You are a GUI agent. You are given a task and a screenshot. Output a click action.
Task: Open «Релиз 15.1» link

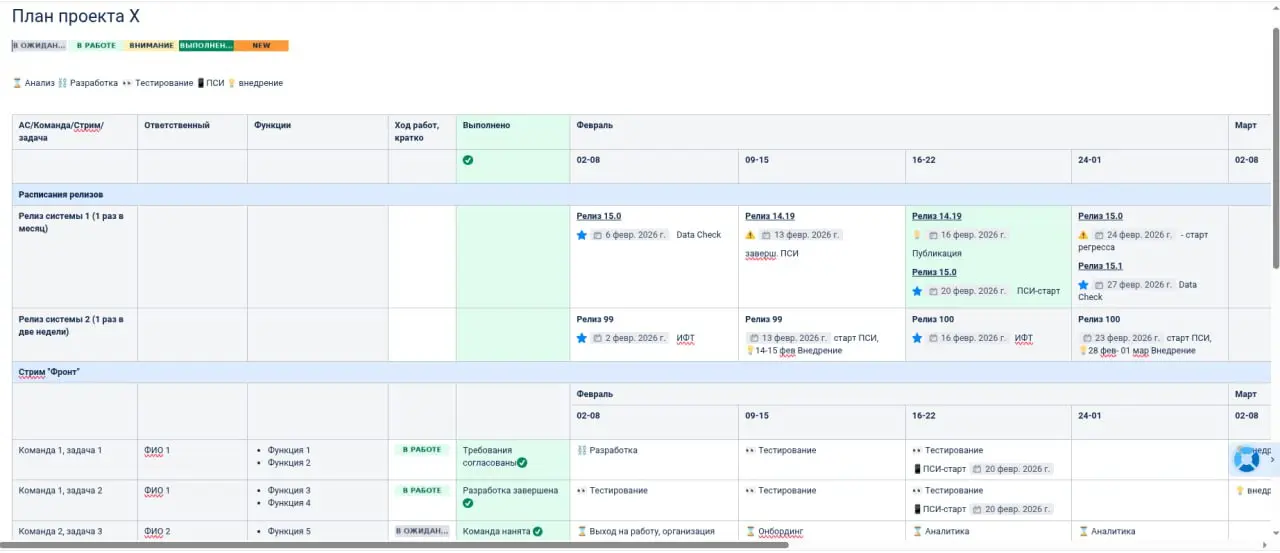pos(1100,266)
